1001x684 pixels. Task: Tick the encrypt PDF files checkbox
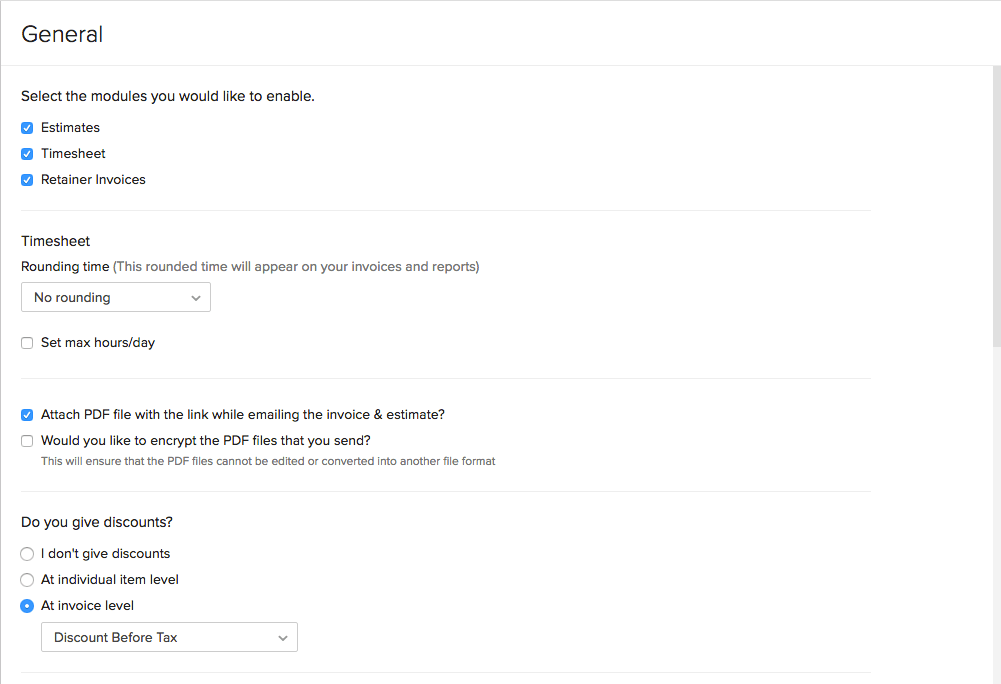tap(27, 441)
